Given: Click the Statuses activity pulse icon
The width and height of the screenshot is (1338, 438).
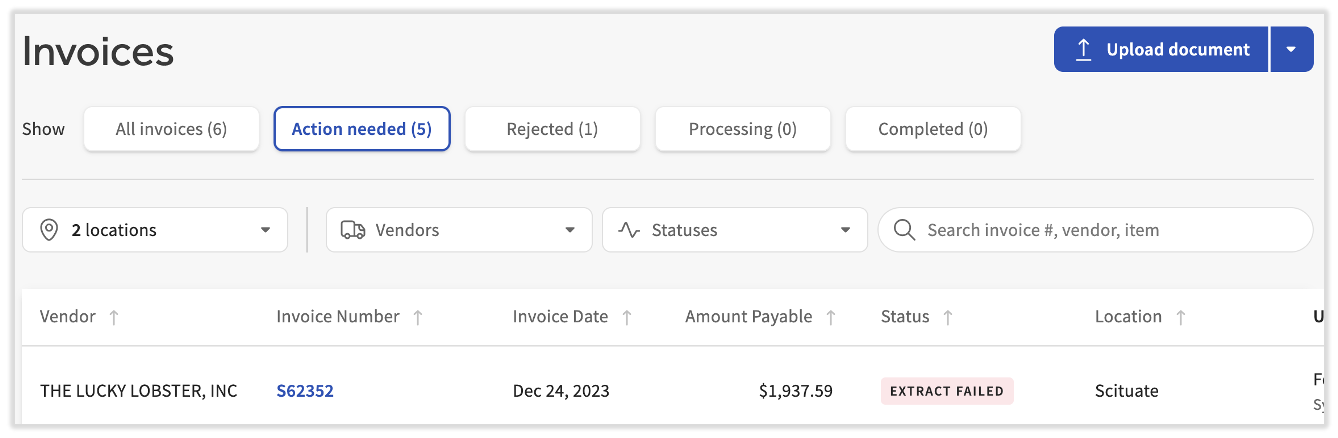Looking at the screenshot, I should pos(629,230).
